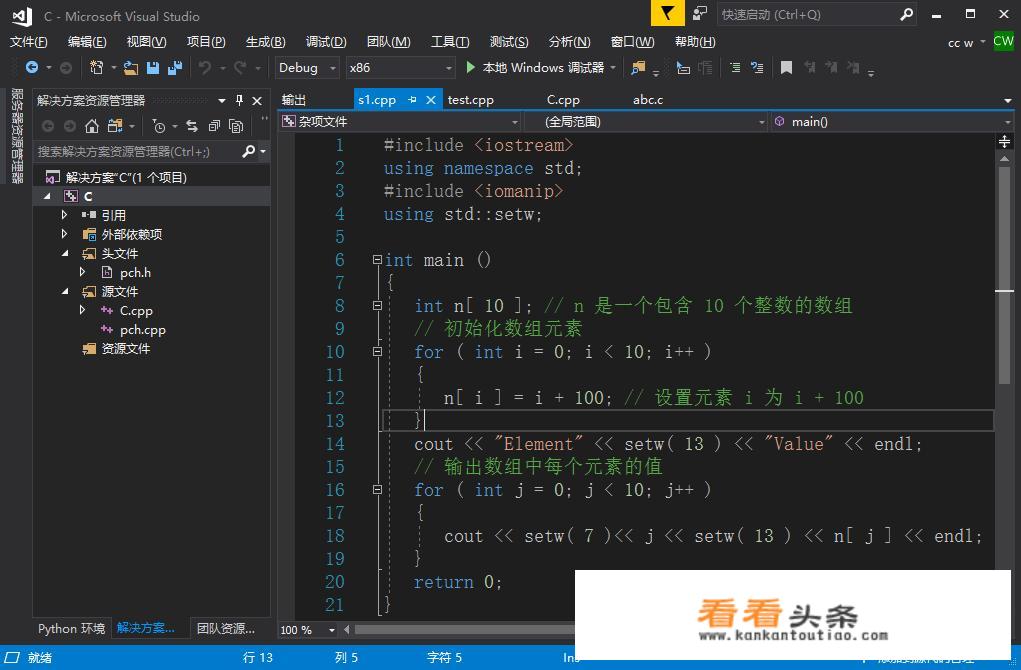Start debugging with the green play icon
This screenshot has width=1021, height=670.
(471, 67)
